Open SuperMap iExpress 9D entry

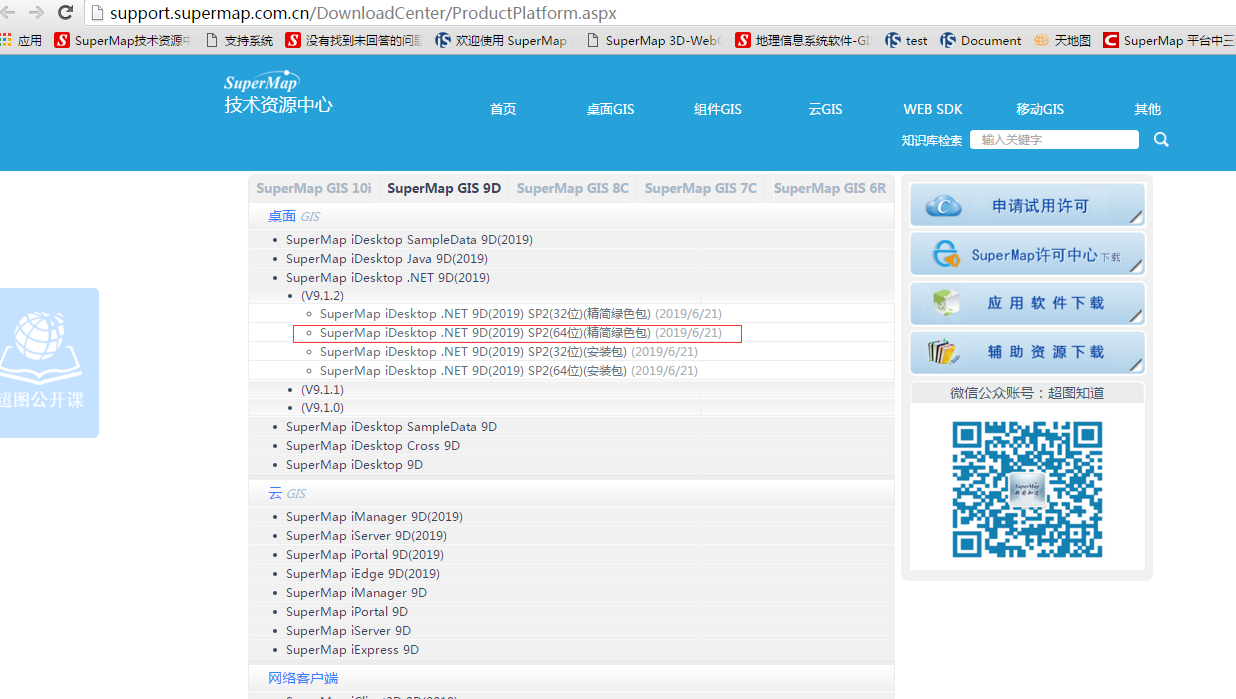click(352, 650)
